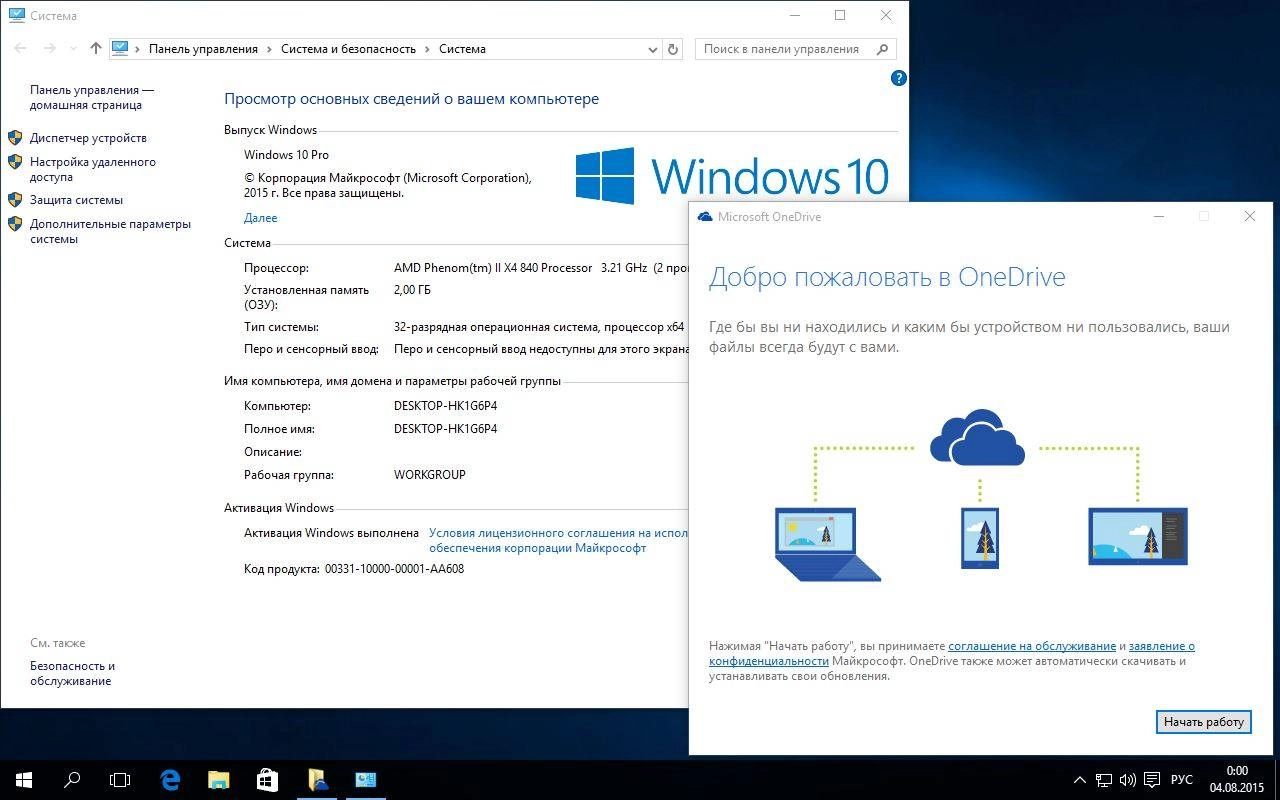The width and height of the screenshot is (1280, 800).
Task: Select installed memory value '2,00 ГБ'
Action: pos(413,290)
